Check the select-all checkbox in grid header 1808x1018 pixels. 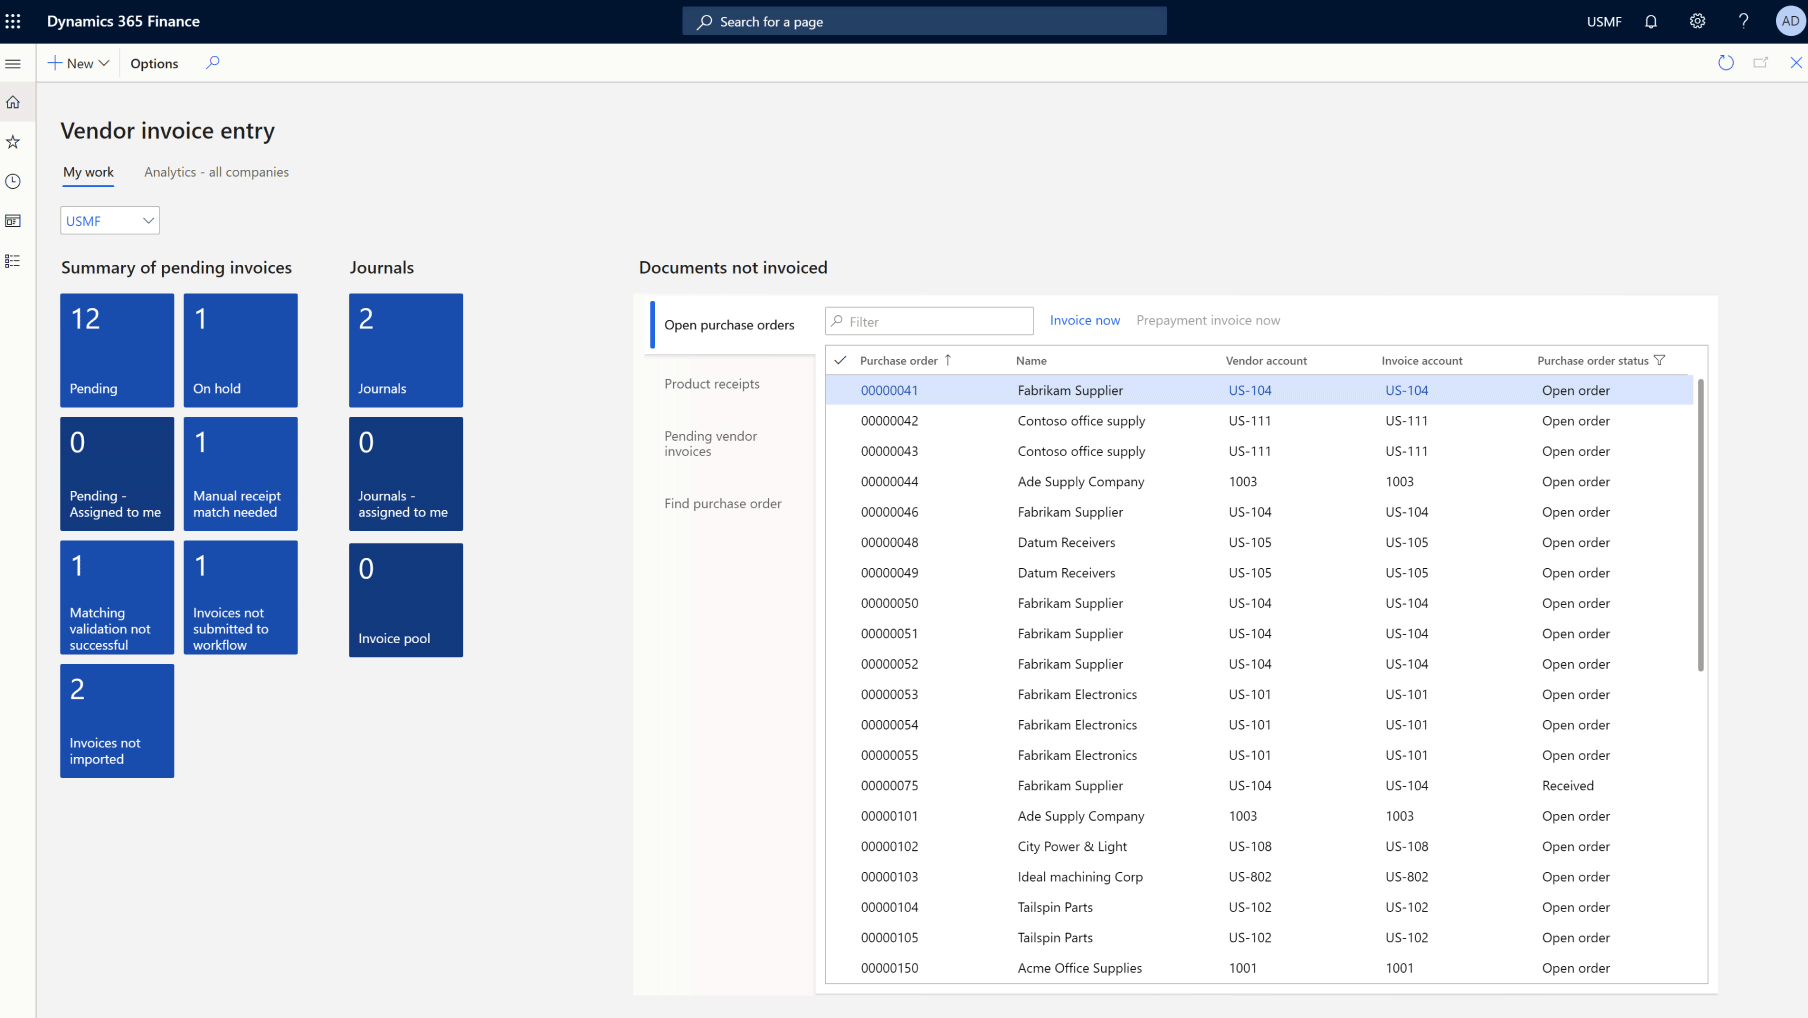tap(841, 360)
